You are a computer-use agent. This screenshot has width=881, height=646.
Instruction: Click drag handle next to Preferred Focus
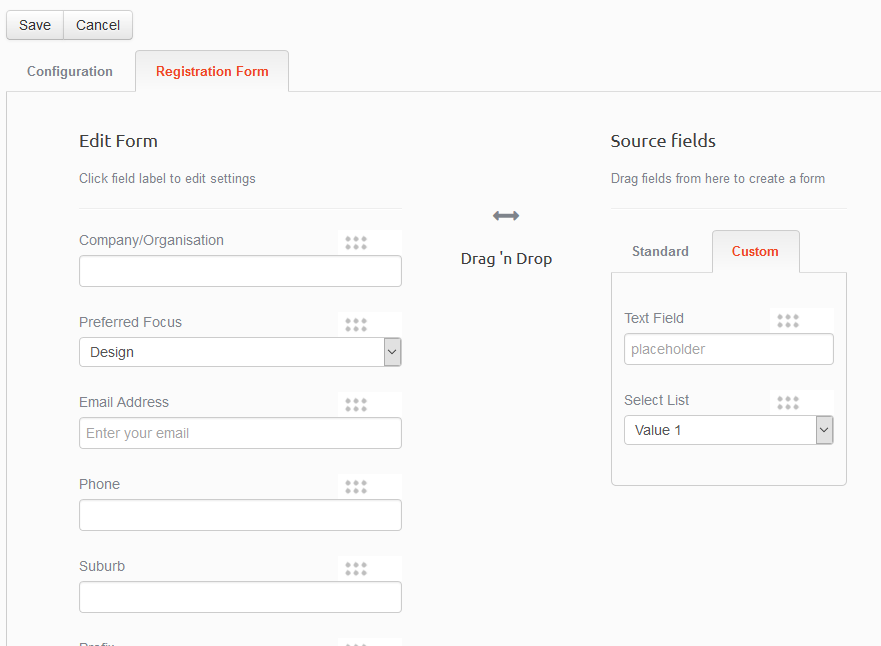click(x=356, y=324)
